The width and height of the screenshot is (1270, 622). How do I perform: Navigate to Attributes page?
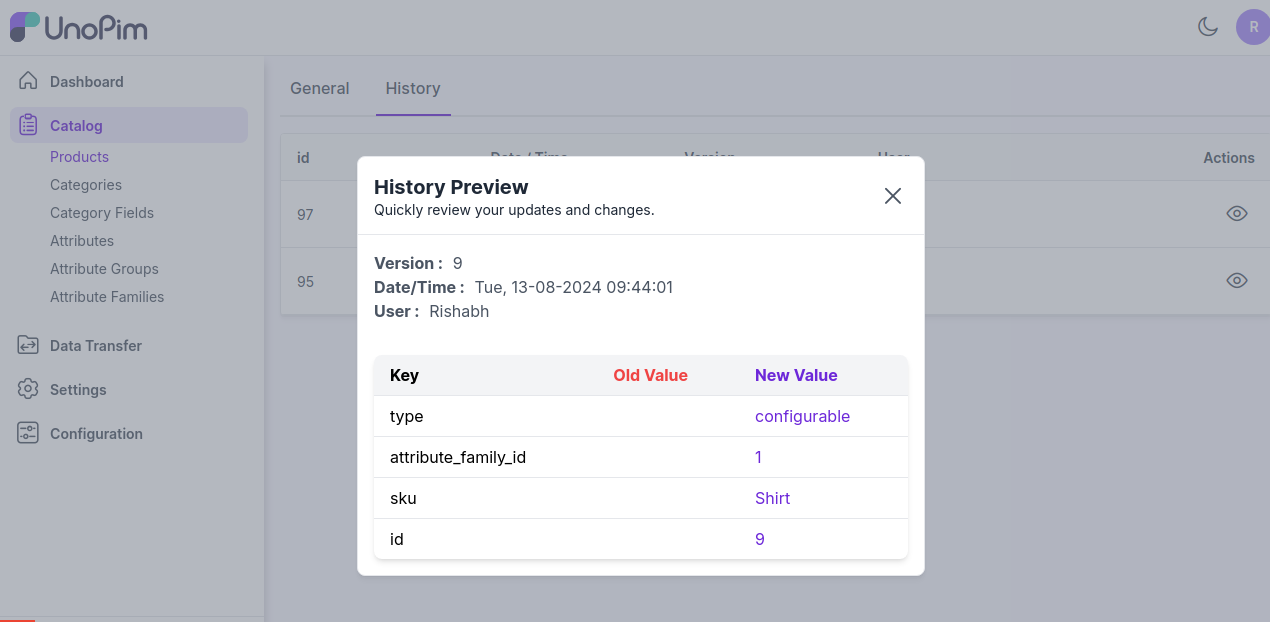point(82,241)
